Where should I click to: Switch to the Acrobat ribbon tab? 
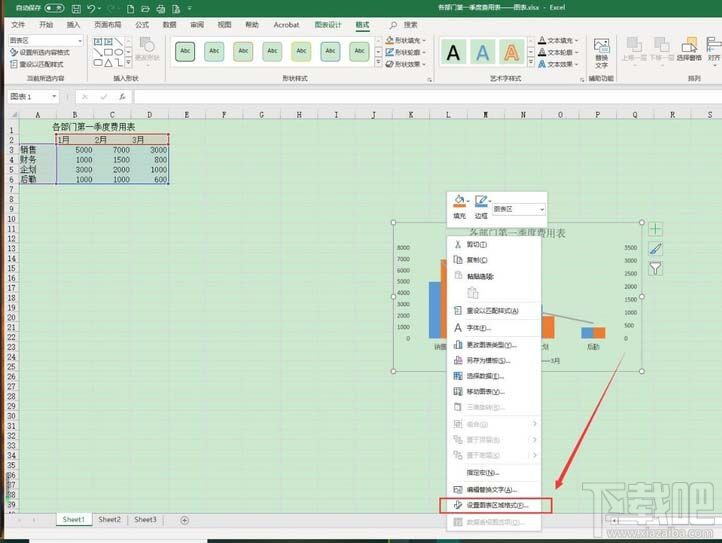pos(286,25)
